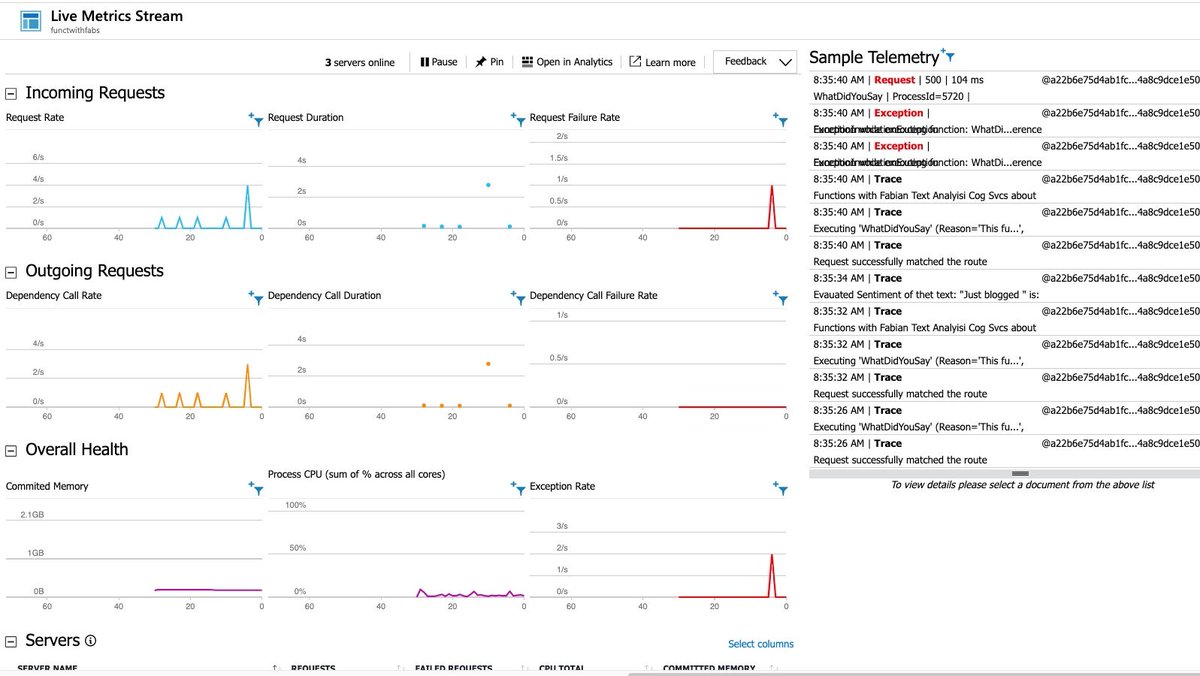
Task: Click the '3 servers online' status text
Action: point(360,62)
